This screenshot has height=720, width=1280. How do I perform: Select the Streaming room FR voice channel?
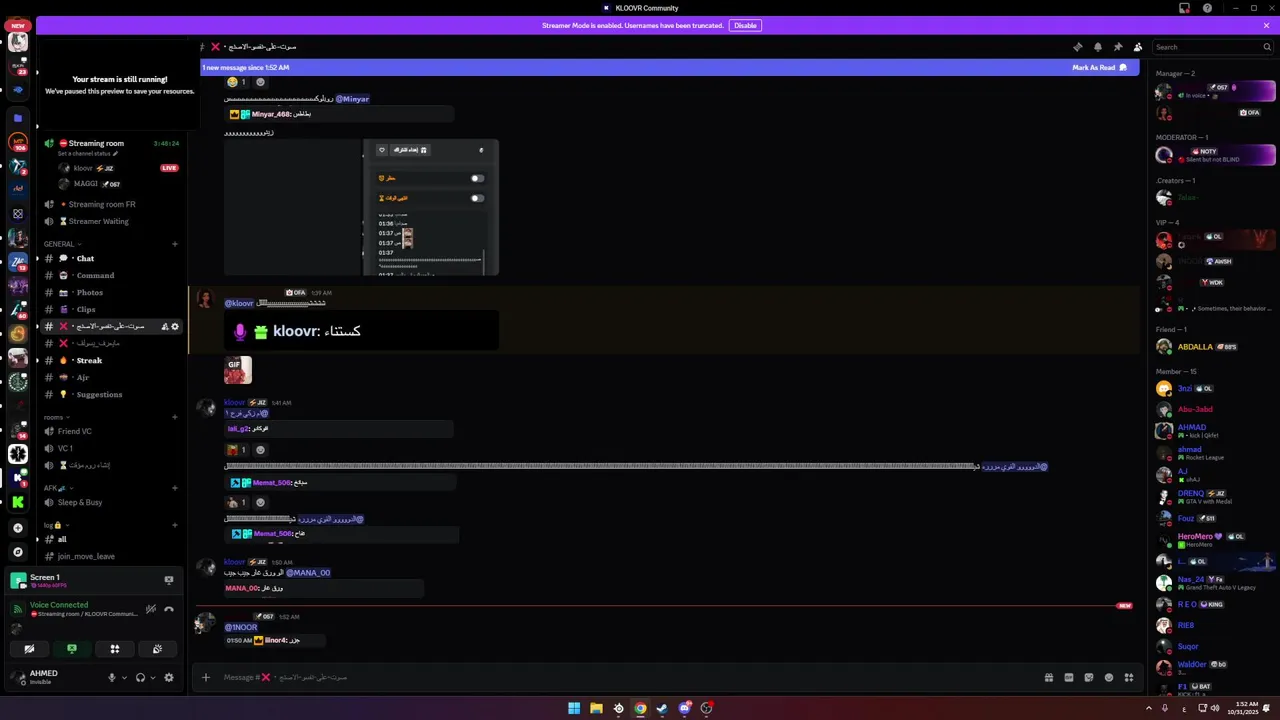(x=111, y=204)
